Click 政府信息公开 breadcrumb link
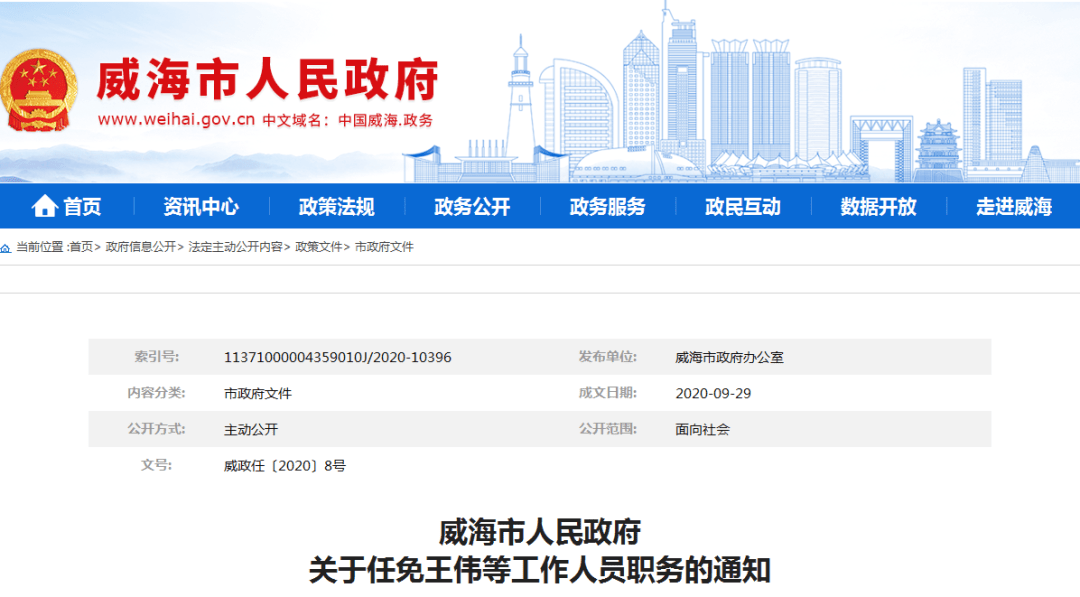 (x=141, y=247)
